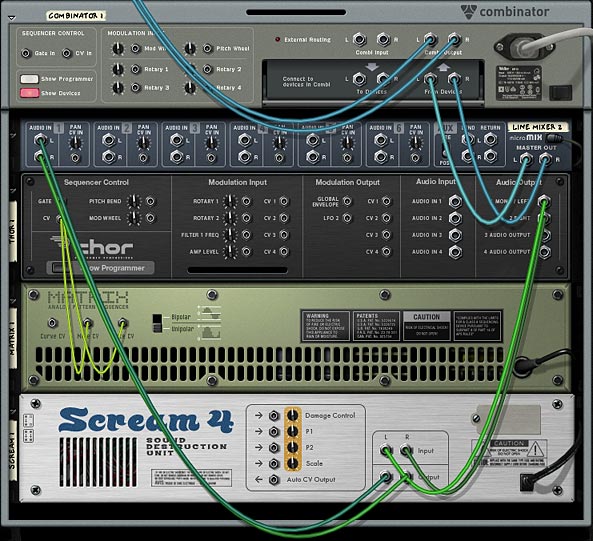Click the mixer Aux Send right jack
Image resolution: width=593 pixels, height=541 pixels.
coord(468,156)
